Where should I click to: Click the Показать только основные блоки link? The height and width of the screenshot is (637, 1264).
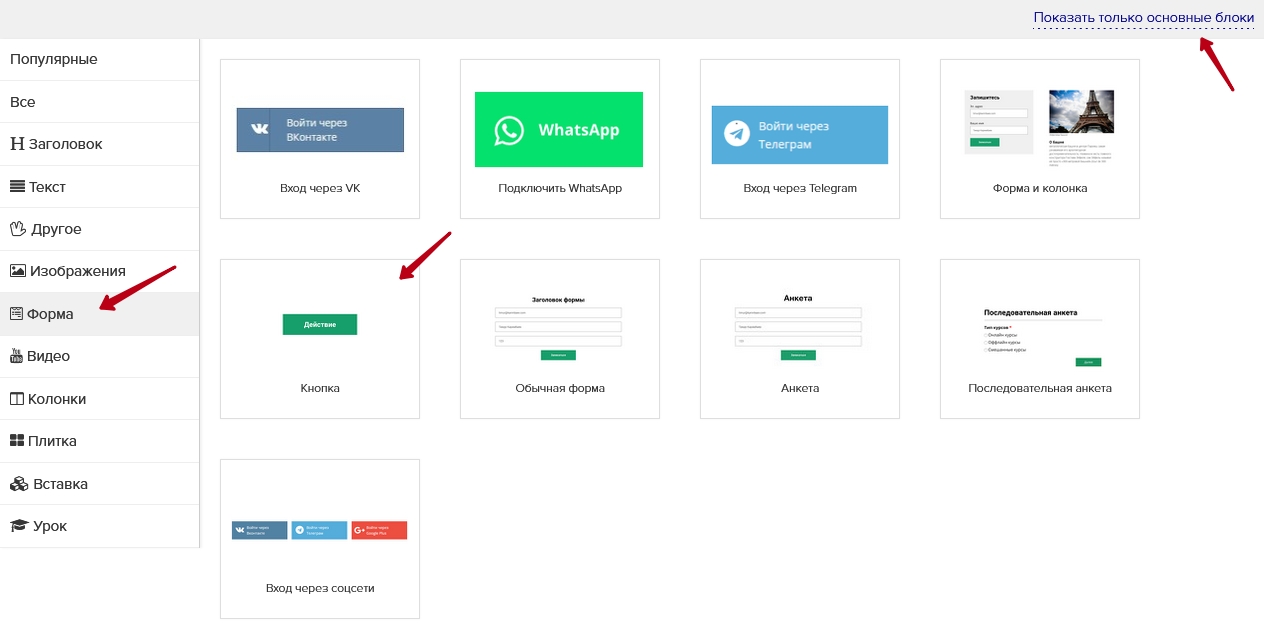[x=1143, y=18]
